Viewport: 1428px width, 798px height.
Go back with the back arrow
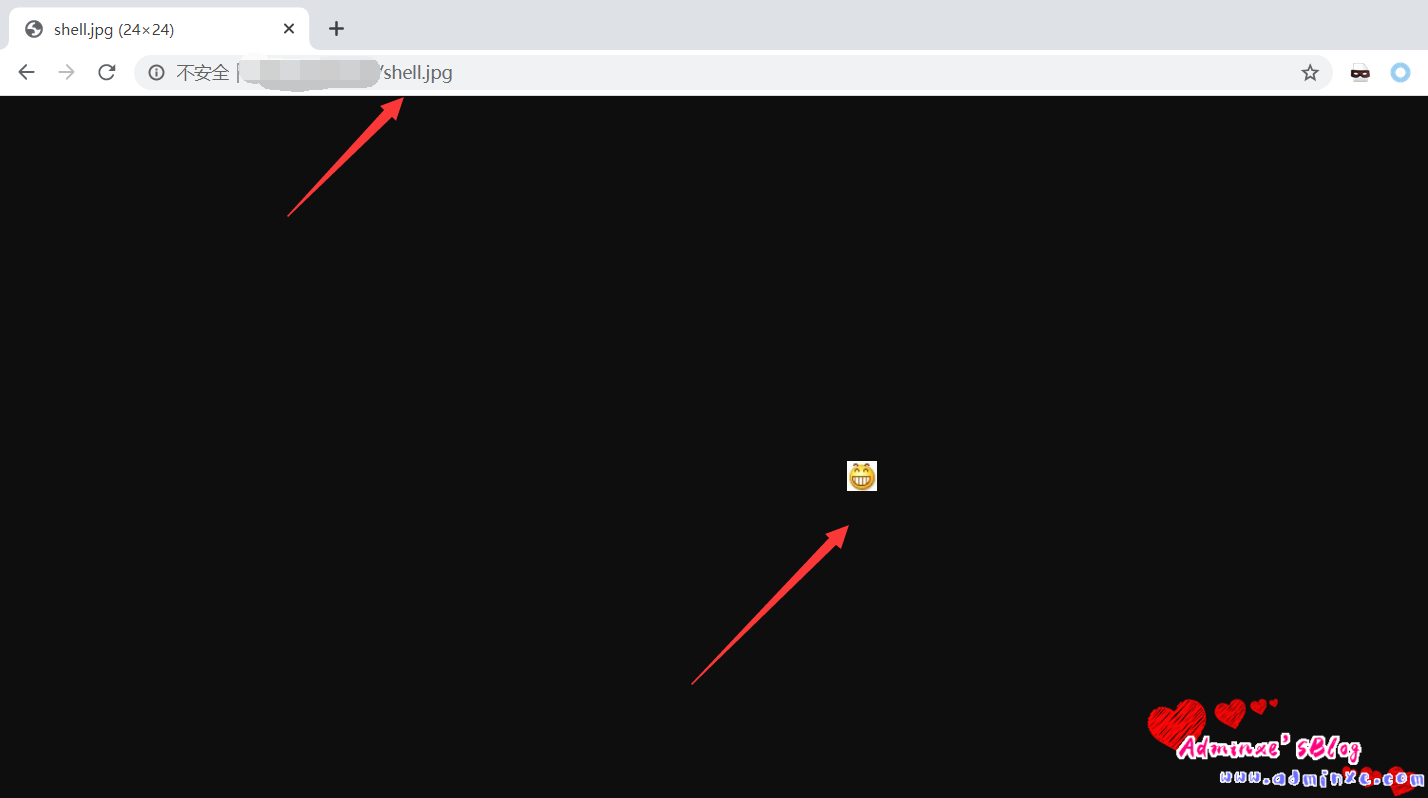coord(27,72)
